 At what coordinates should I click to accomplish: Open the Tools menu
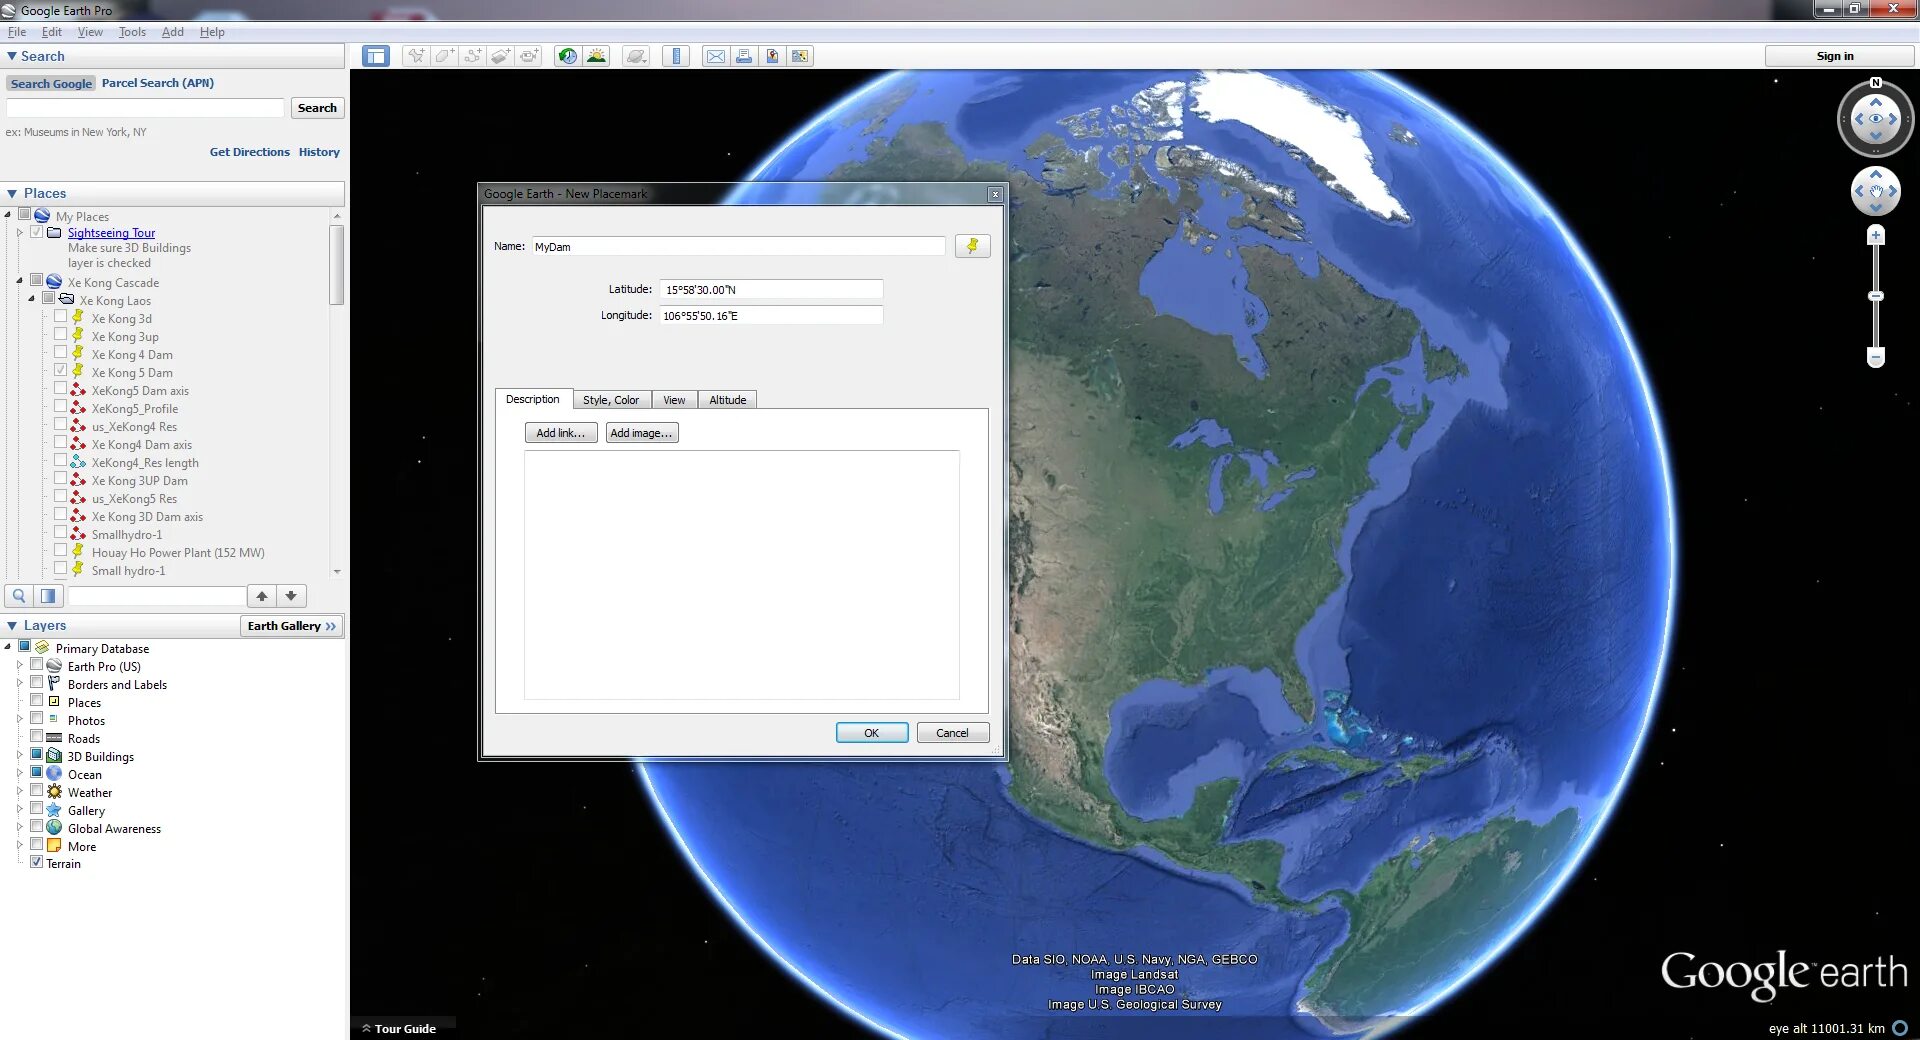pos(132,32)
